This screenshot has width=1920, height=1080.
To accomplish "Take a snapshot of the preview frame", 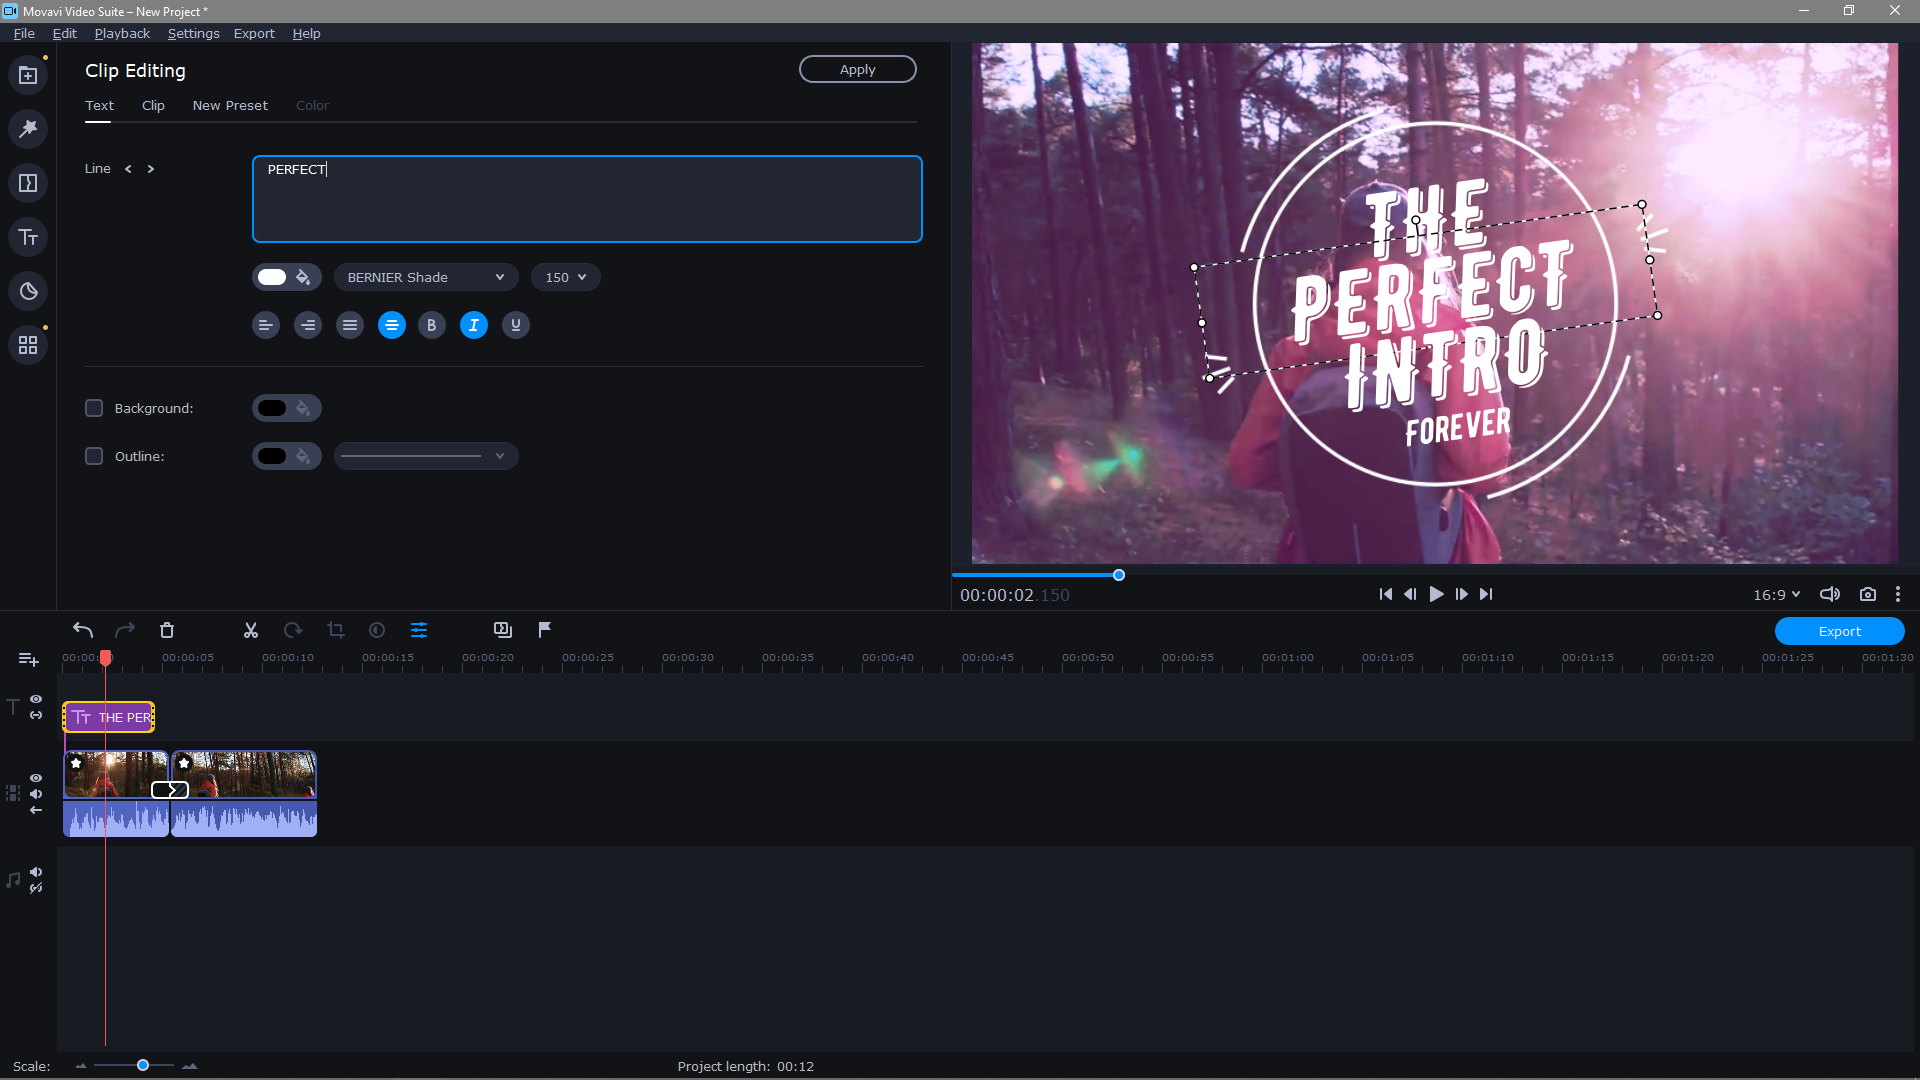I will (x=1868, y=593).
